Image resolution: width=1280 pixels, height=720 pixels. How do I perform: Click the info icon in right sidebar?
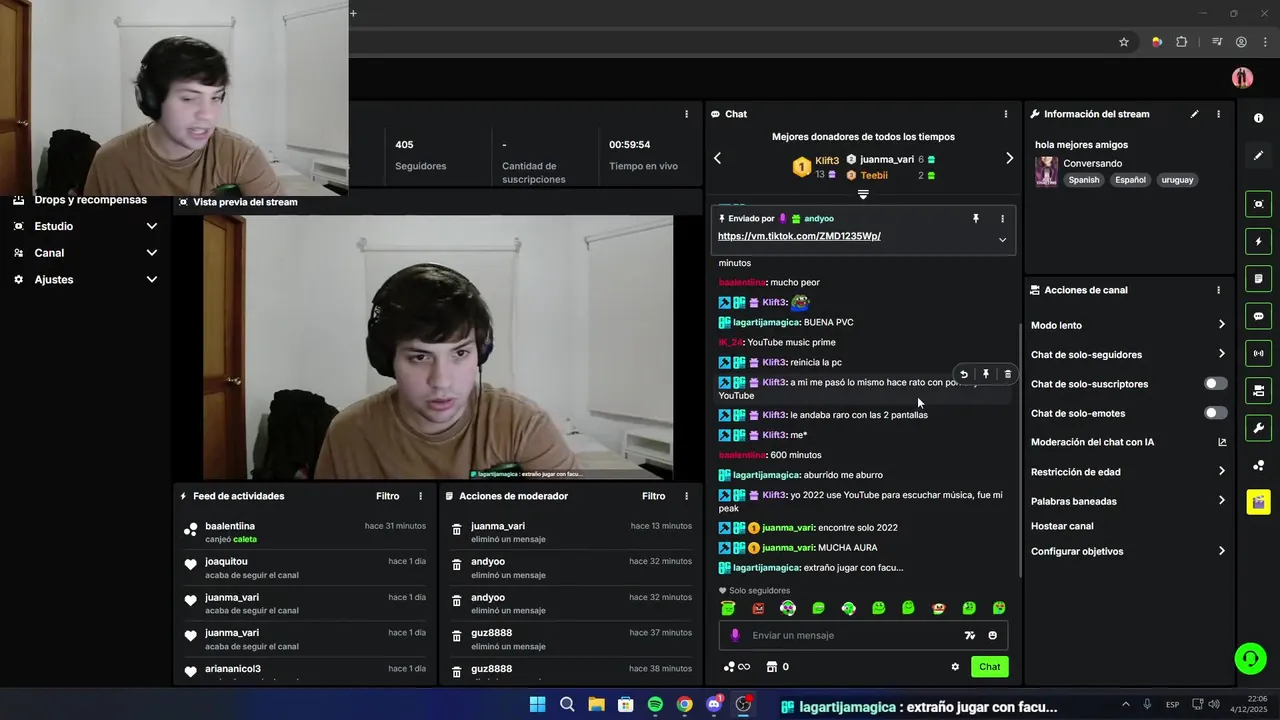pyautogui.click(x=1258, y=118)
